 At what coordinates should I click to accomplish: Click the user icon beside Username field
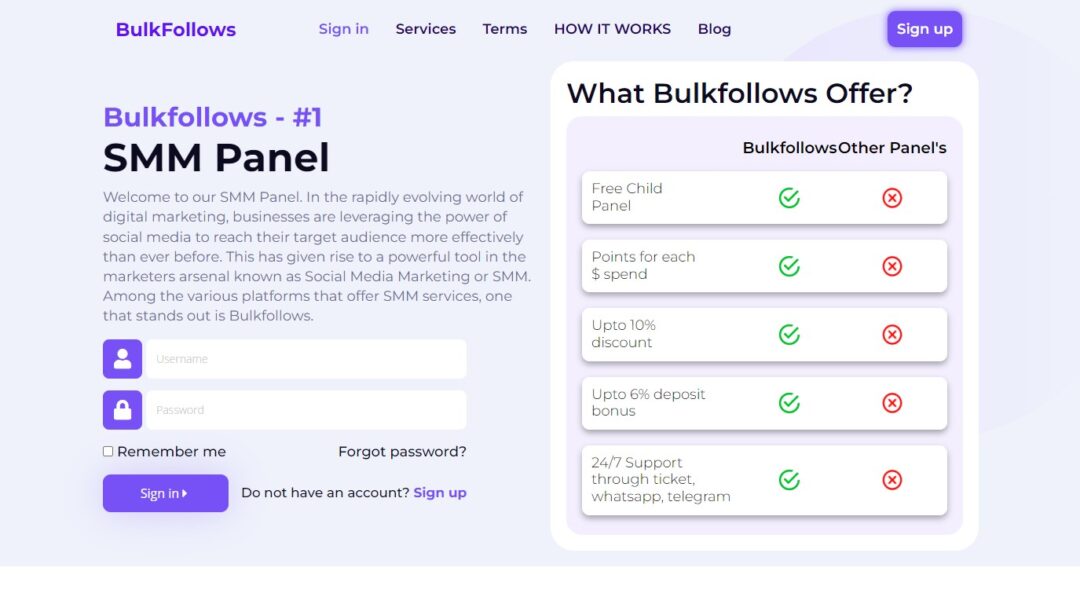(122, 359)
